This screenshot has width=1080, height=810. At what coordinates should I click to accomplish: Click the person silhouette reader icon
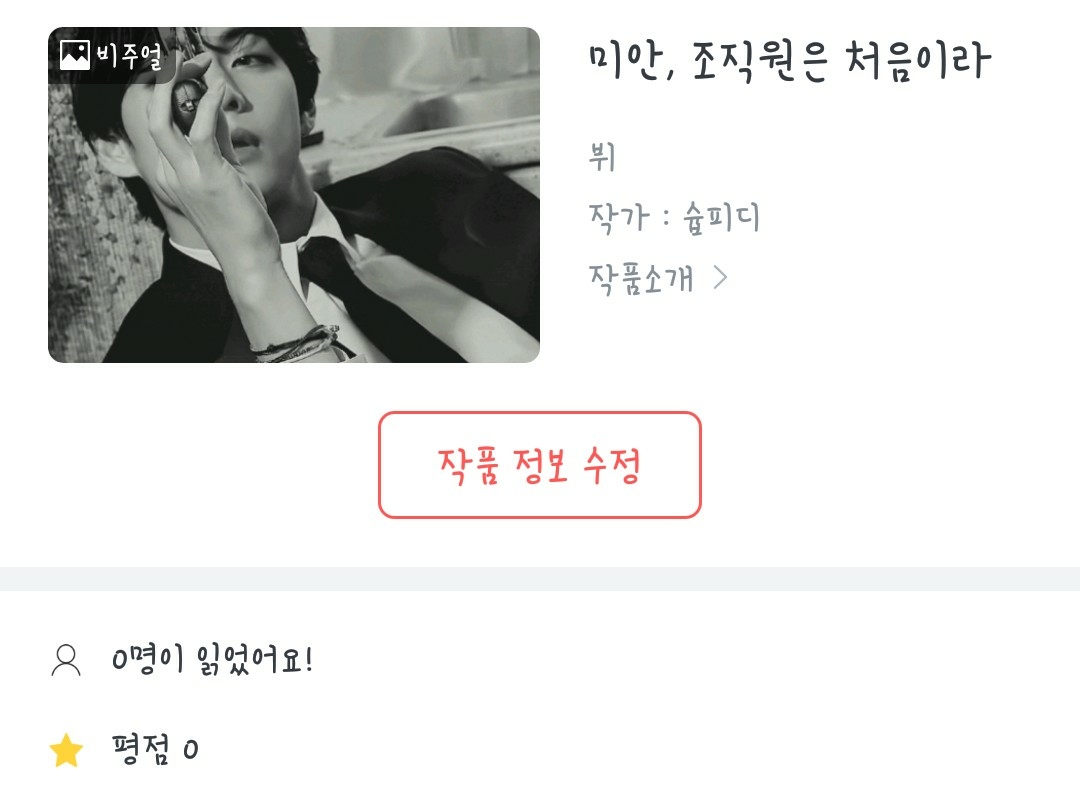point(66,660)
